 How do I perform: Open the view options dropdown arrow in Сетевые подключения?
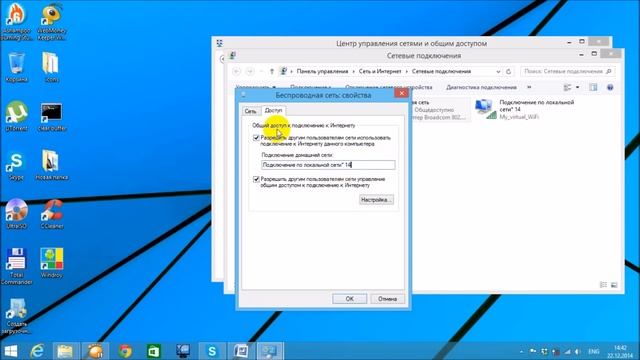(x=578, y=87)
